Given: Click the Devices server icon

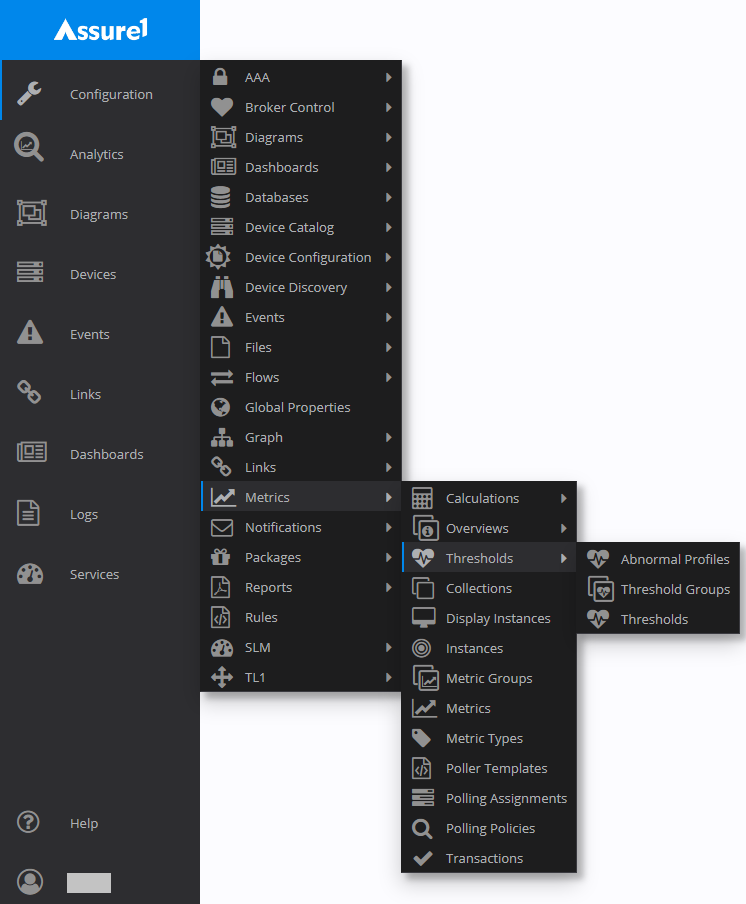Looking at the screenshot, I should point(30,272).
